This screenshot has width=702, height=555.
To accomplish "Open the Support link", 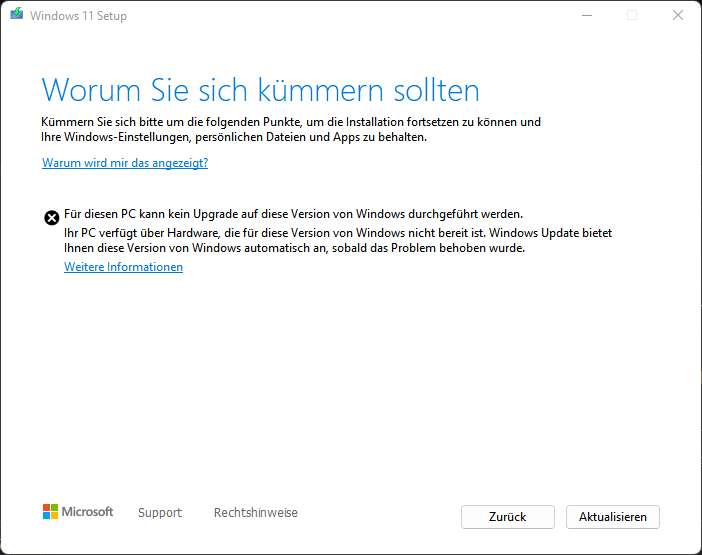I will point(160,512).
